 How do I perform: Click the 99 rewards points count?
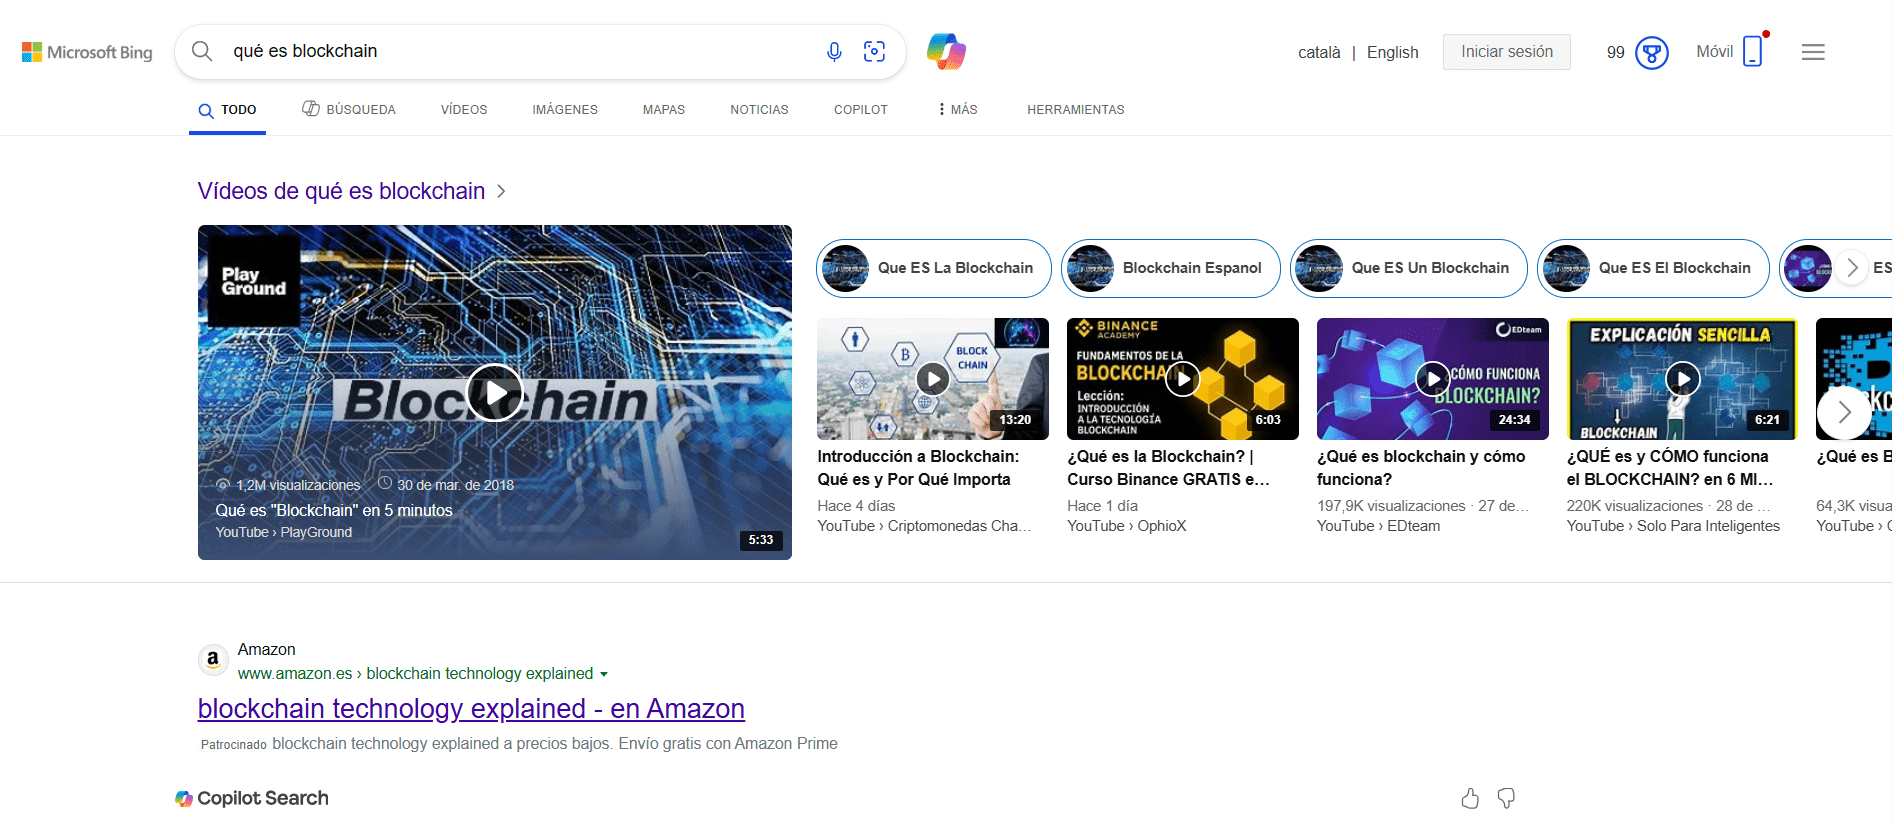tap(1616, 53)
